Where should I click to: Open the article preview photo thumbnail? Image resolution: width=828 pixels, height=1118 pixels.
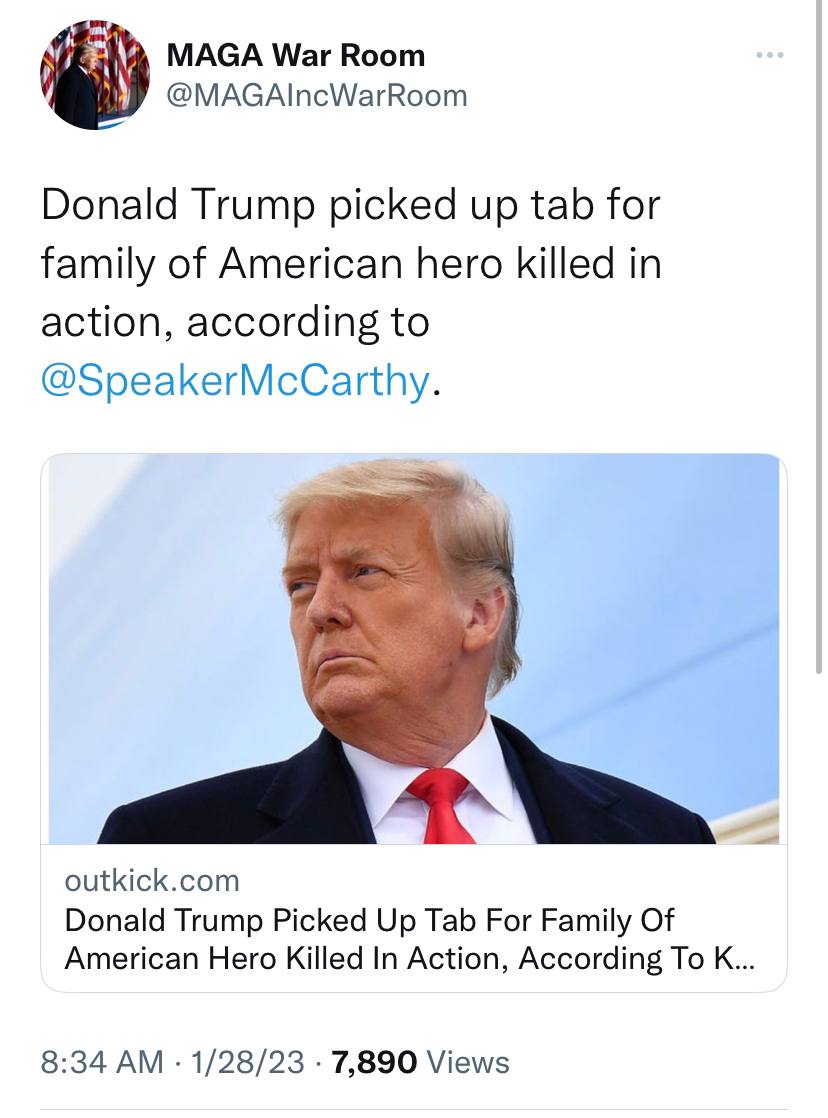[414, 648]
